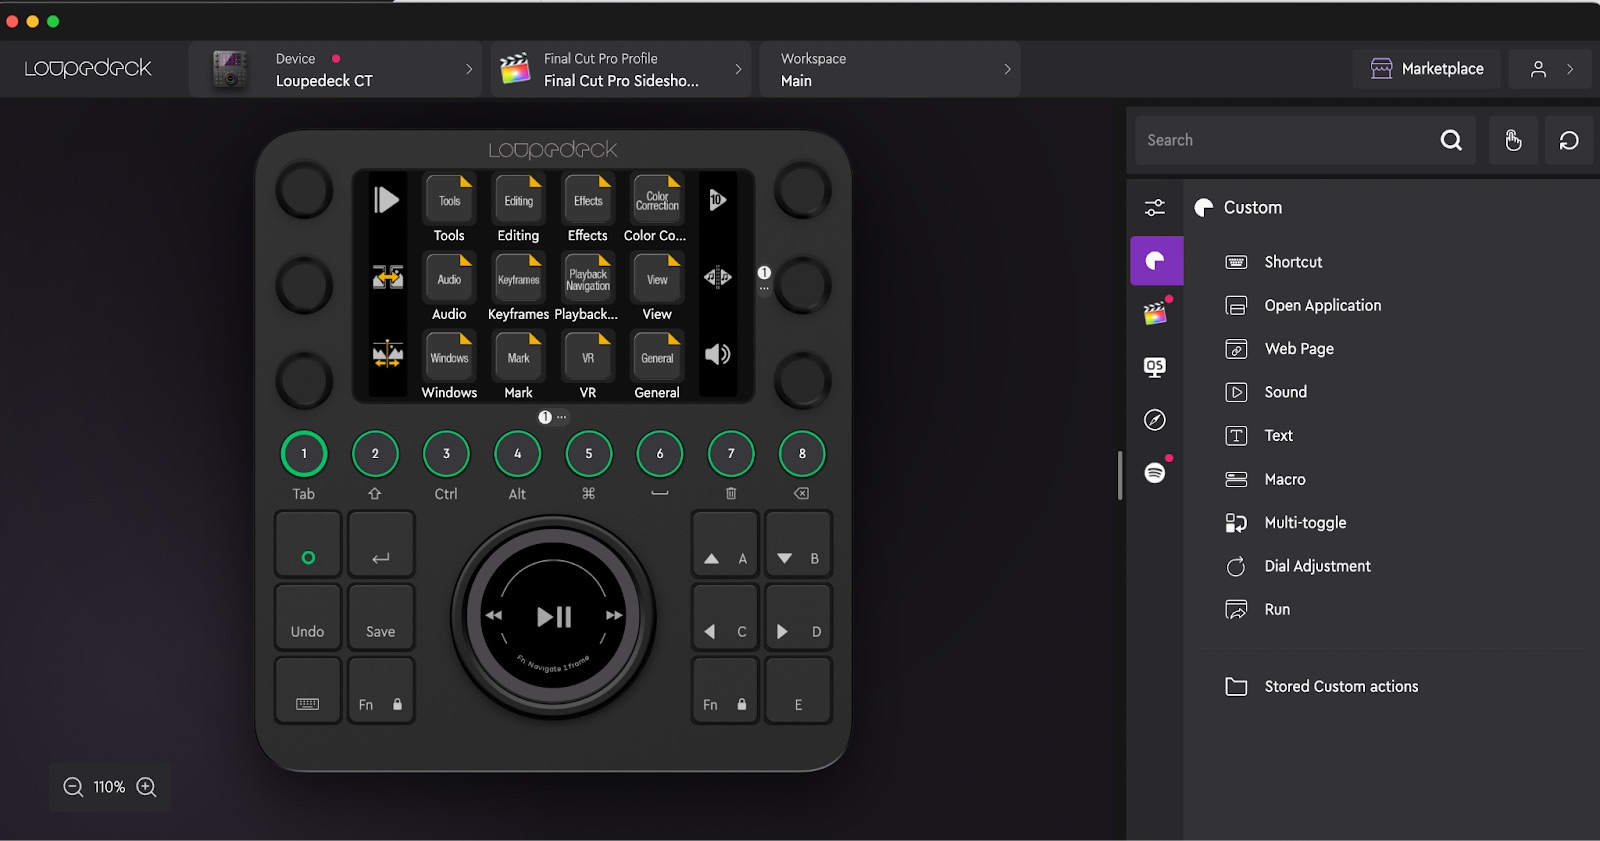Select the Custom actions sidebar icon
The image size is (1600, 841).
point(1157,261)
